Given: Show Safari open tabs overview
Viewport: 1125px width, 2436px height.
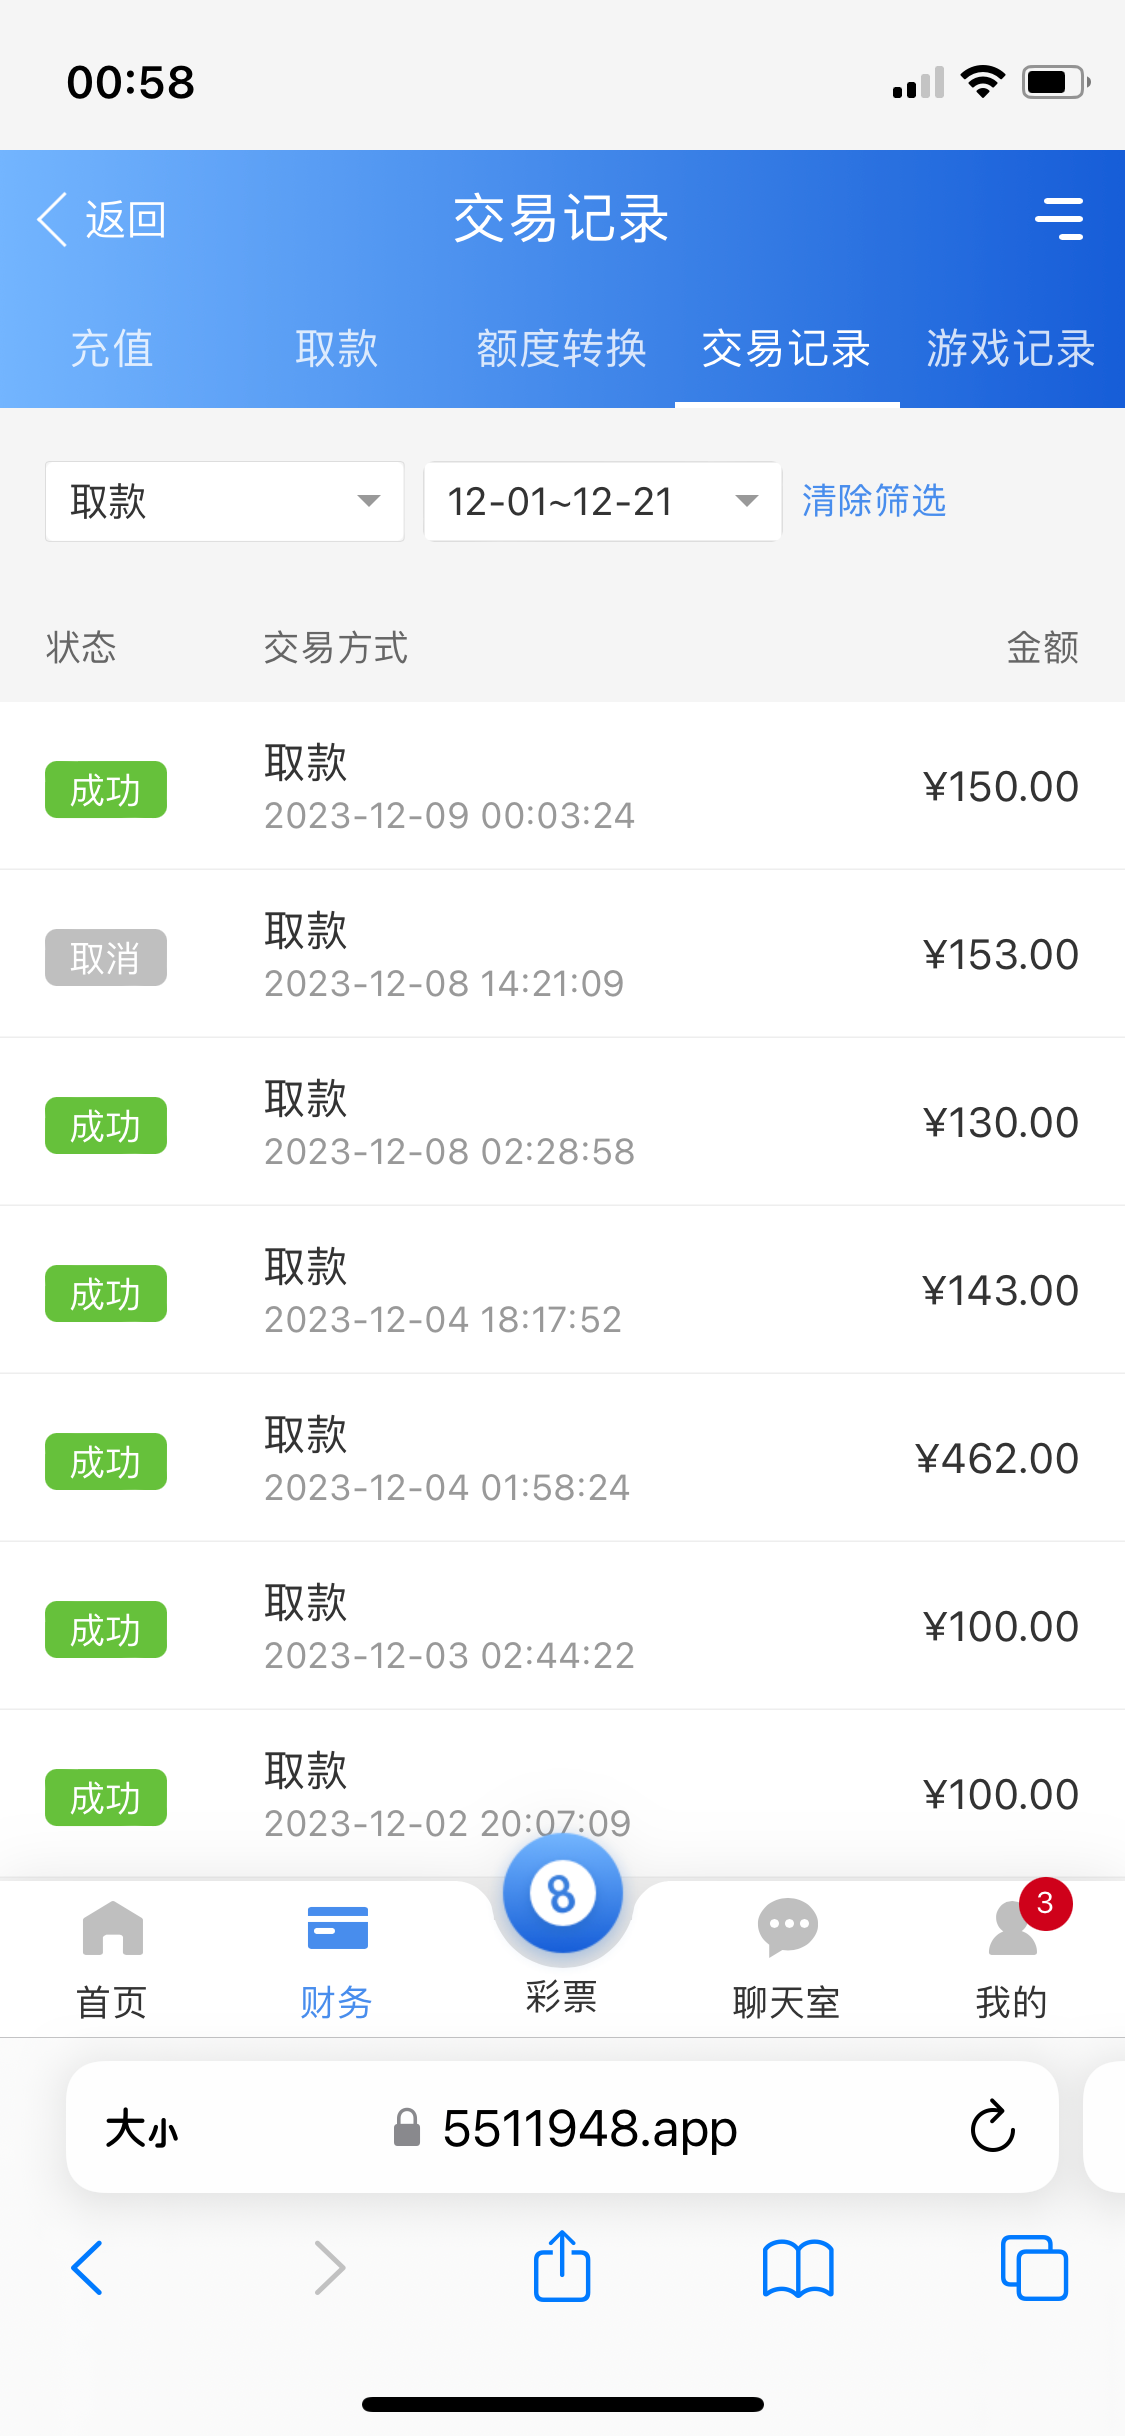Looking at the screenshot, I should click(x=1034, y=2267).
